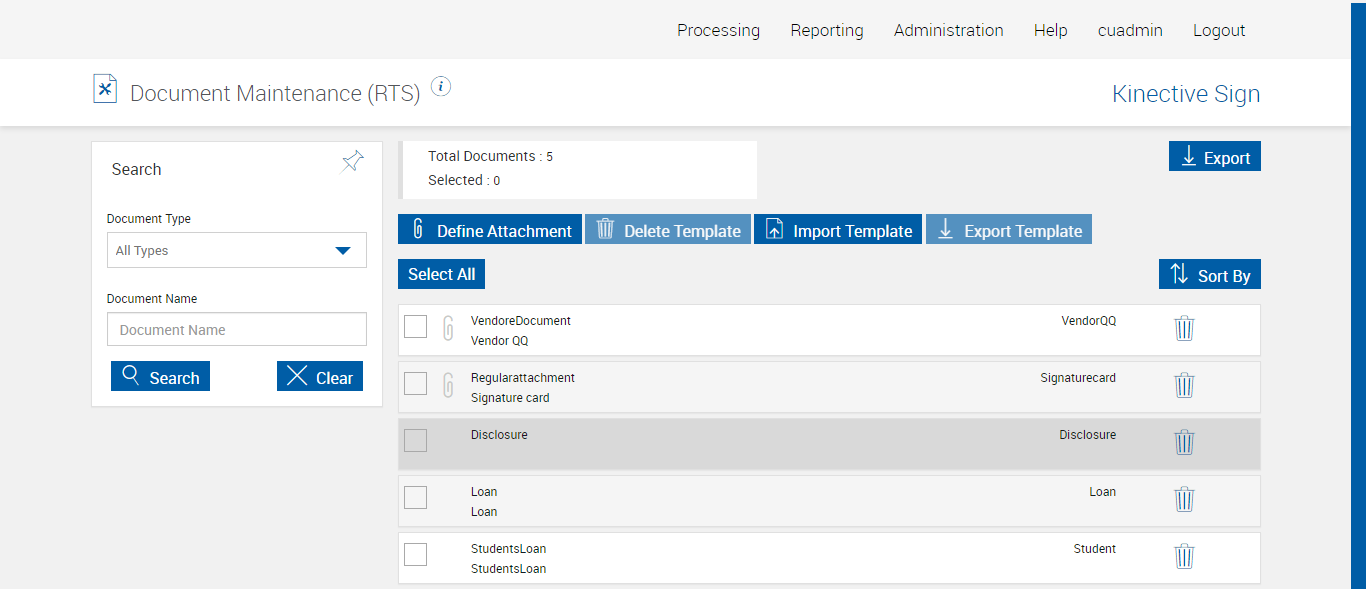Click into the Document Name field

237,329
